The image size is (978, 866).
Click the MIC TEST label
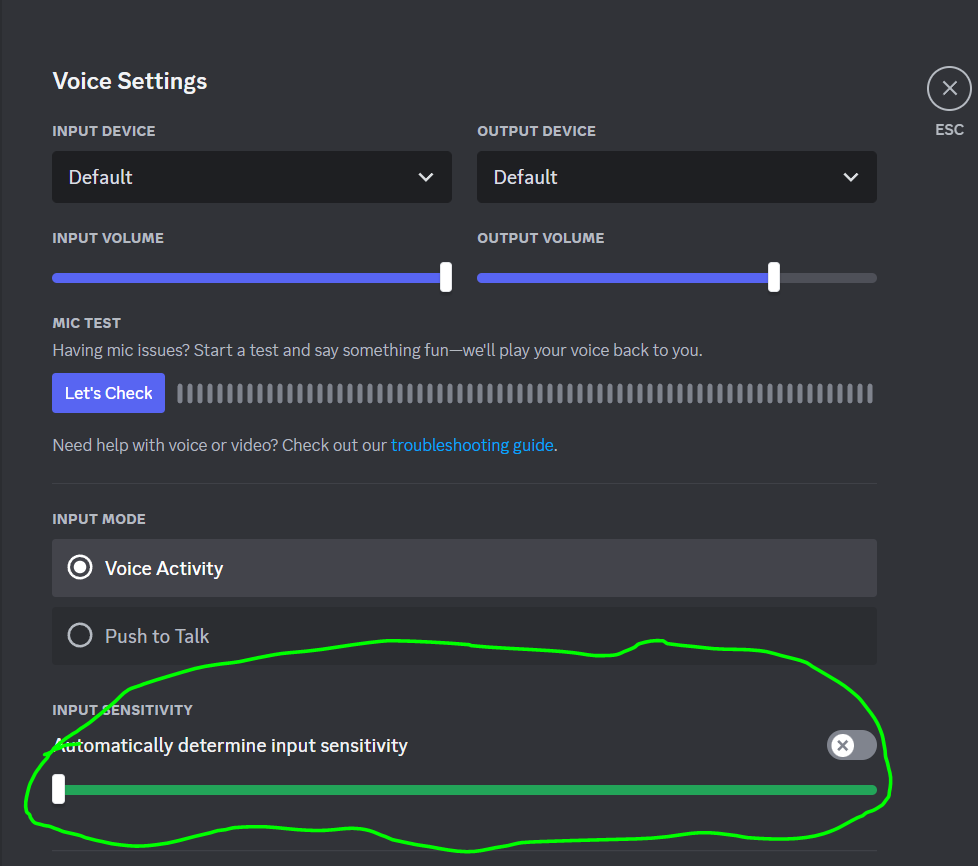click(x=87, y=323)
